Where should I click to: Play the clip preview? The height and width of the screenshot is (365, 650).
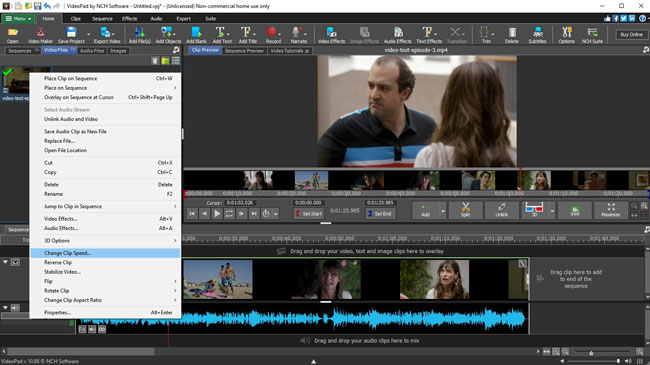pos(217,214)
